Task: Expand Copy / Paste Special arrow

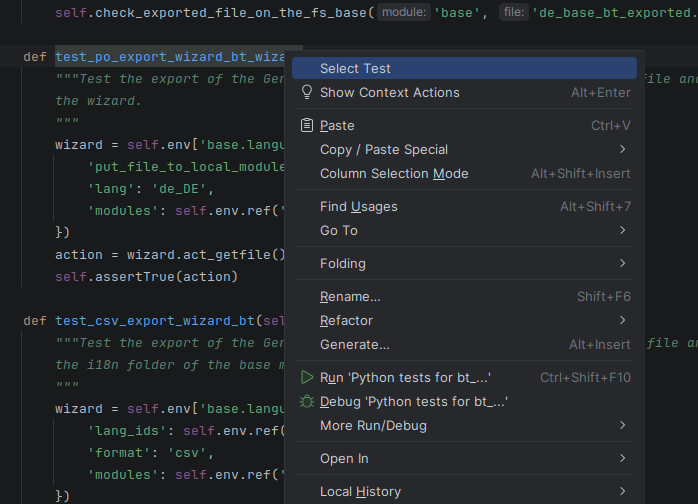Action: pyautogui.click(x=623, y=149)
